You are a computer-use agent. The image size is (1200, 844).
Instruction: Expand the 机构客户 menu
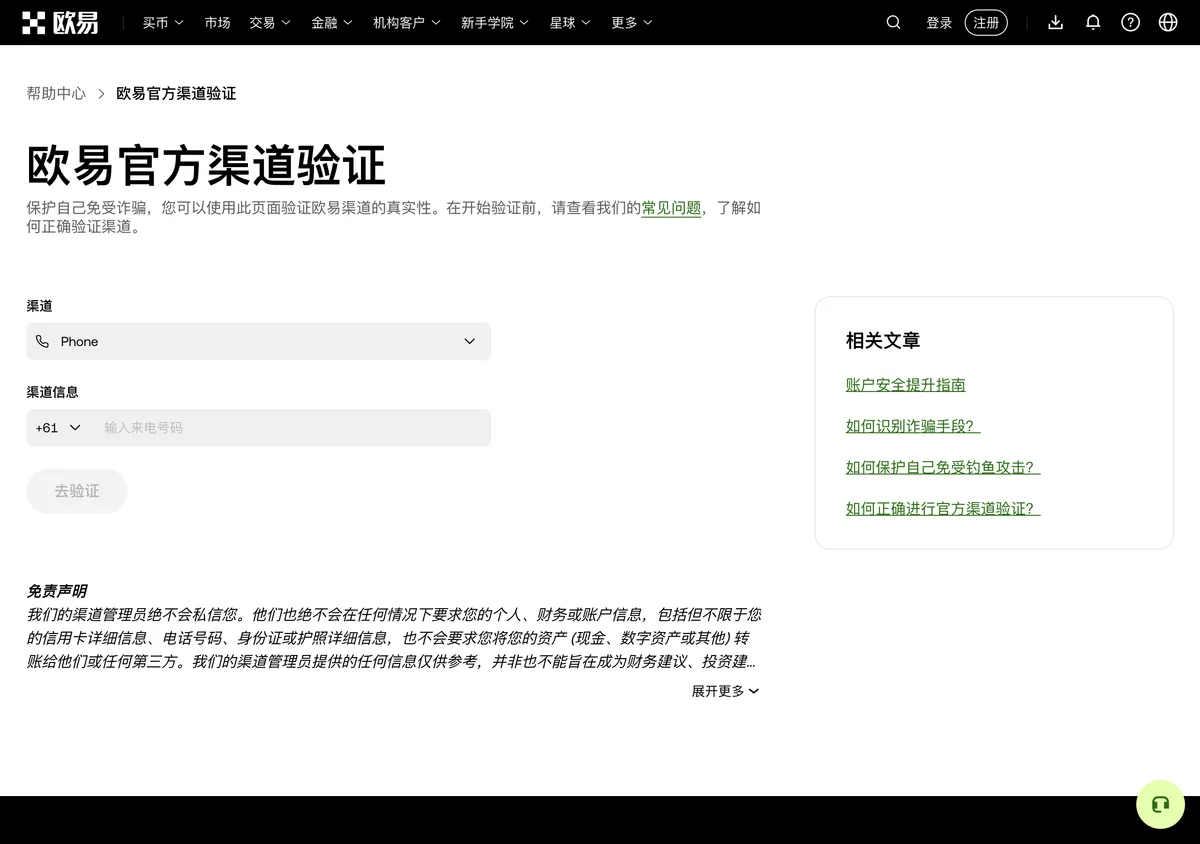coord(407,22)
